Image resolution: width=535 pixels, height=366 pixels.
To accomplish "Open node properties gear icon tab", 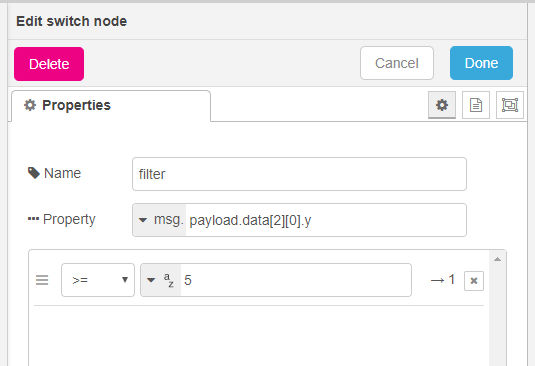I will [x=442, y=105].
